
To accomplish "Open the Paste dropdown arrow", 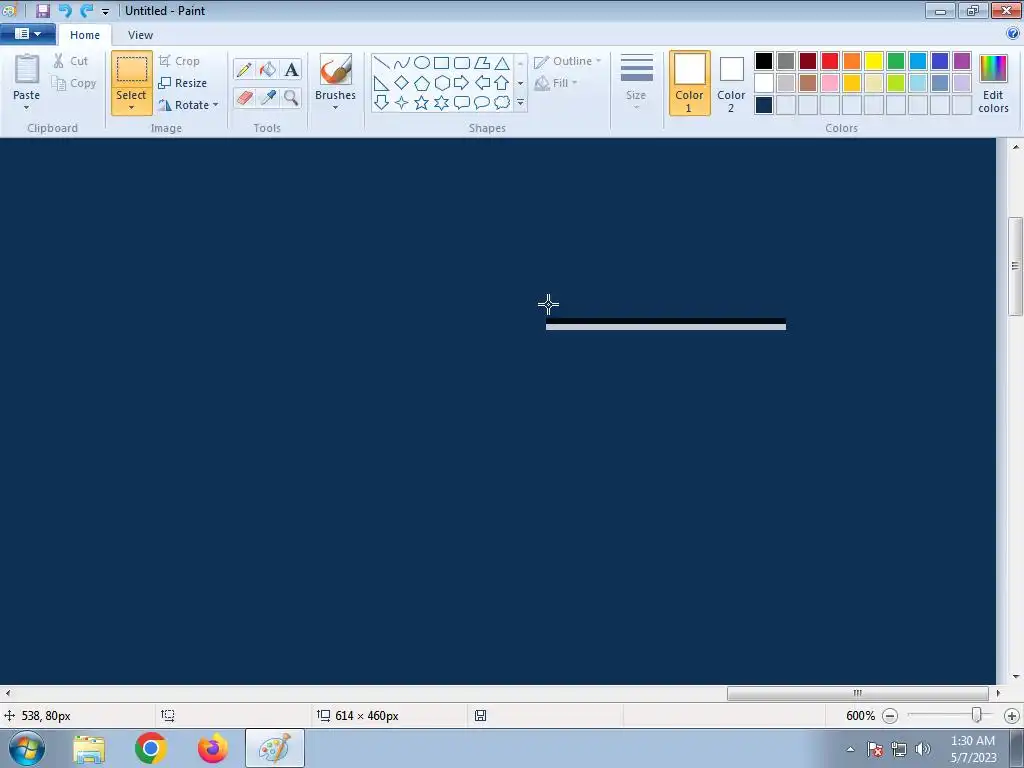I will pos(26,108).
